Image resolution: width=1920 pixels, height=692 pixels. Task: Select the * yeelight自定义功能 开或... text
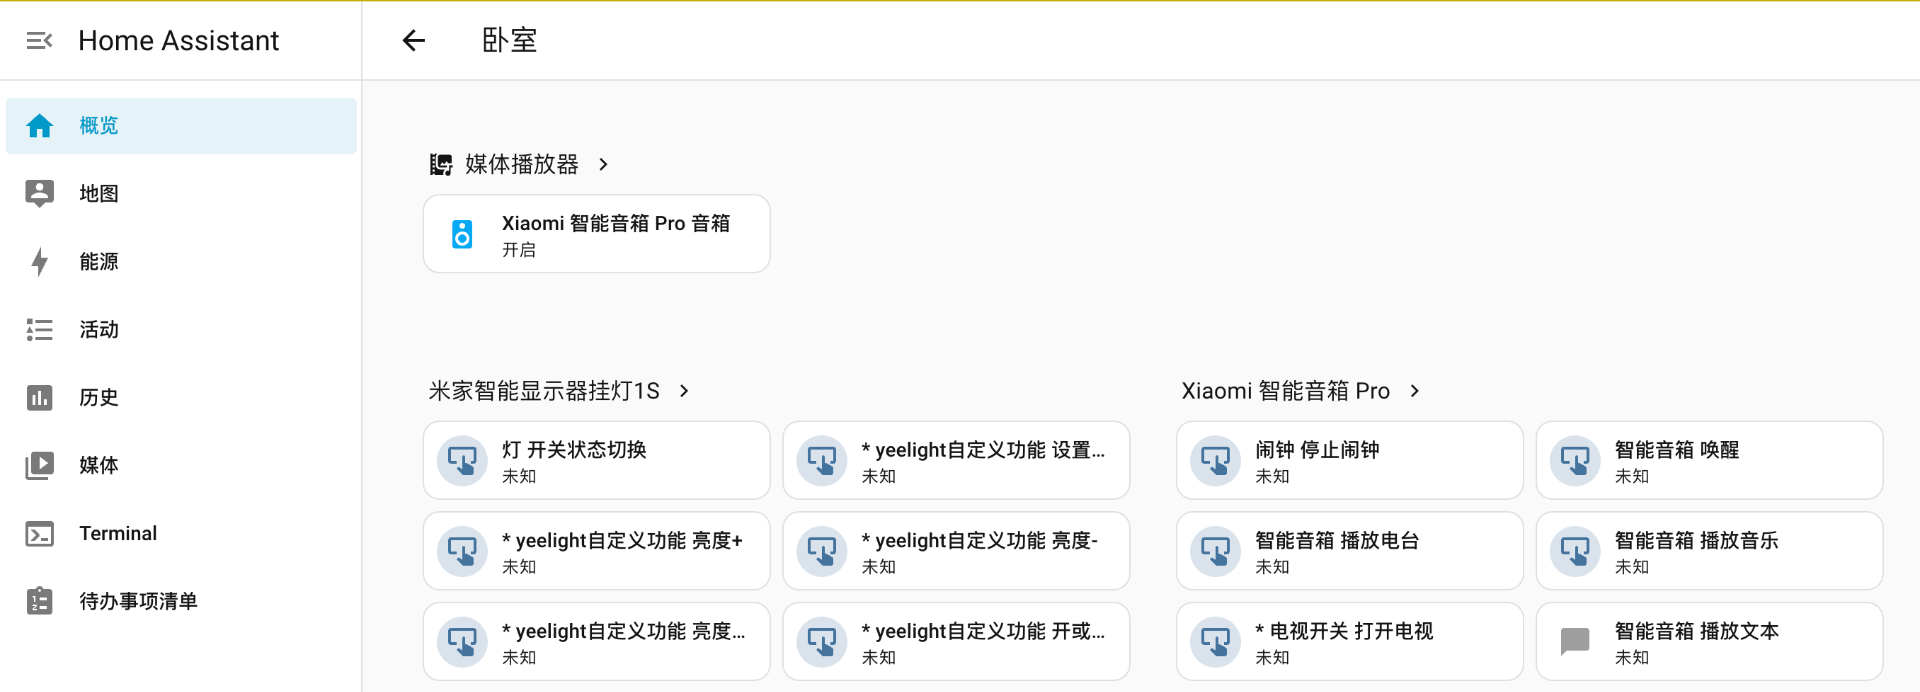[984, 631]
